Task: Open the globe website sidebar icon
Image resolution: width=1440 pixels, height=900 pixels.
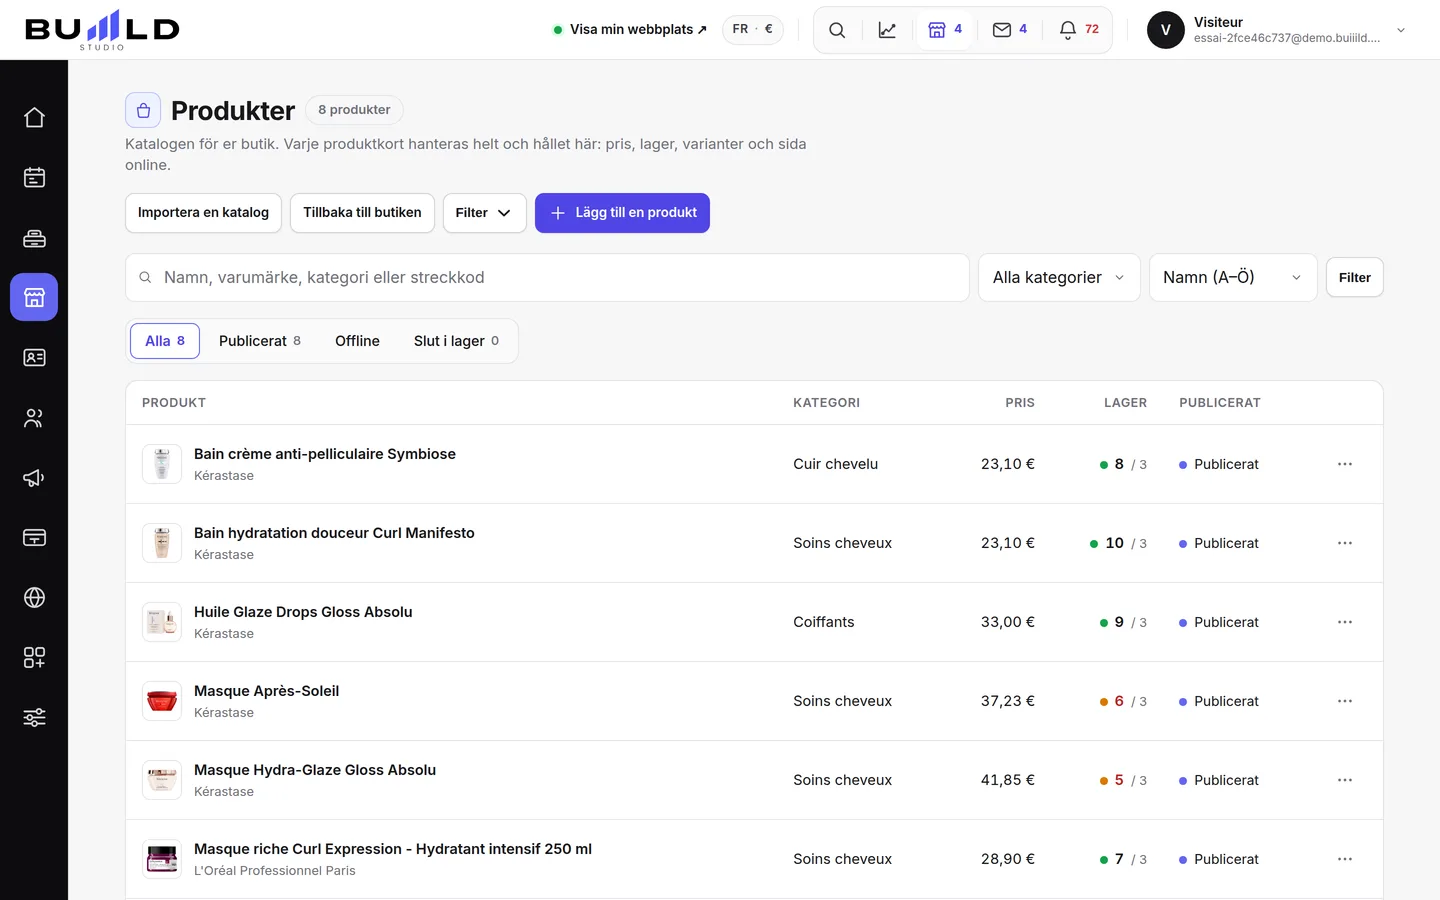Action: (34, 598)
